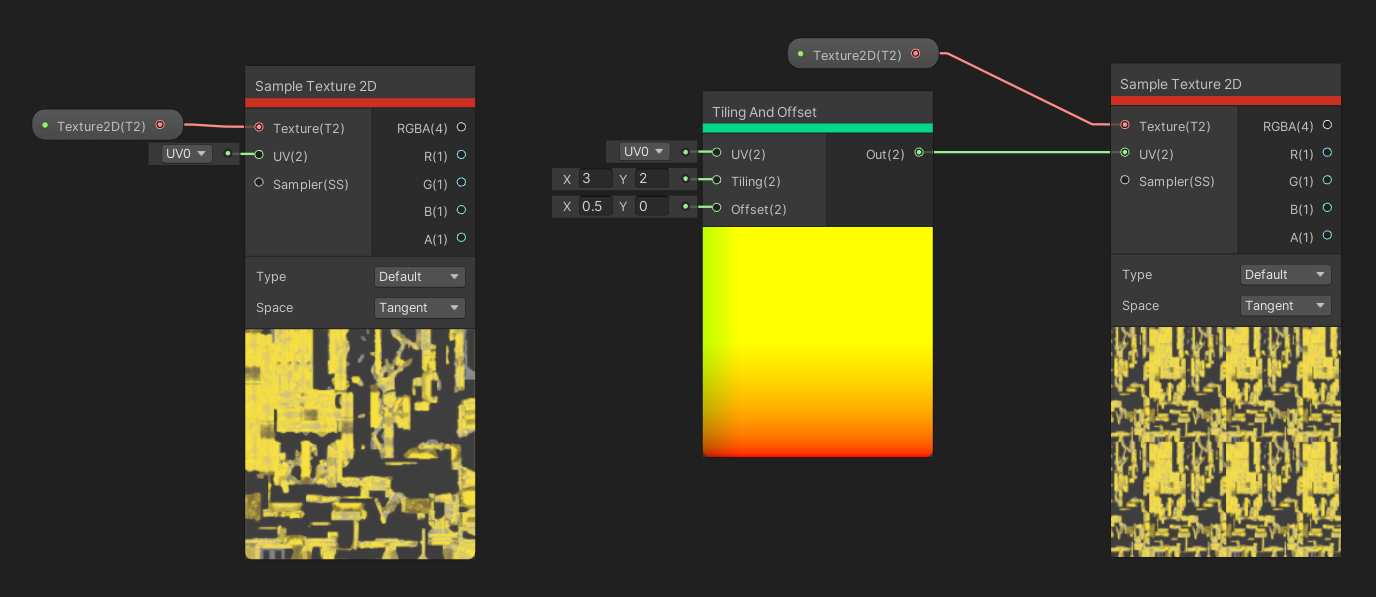This screenshot has height=597, width=1376.
Task: Click the Out(2) port on Tiling And Offset node
Action: 919,153
